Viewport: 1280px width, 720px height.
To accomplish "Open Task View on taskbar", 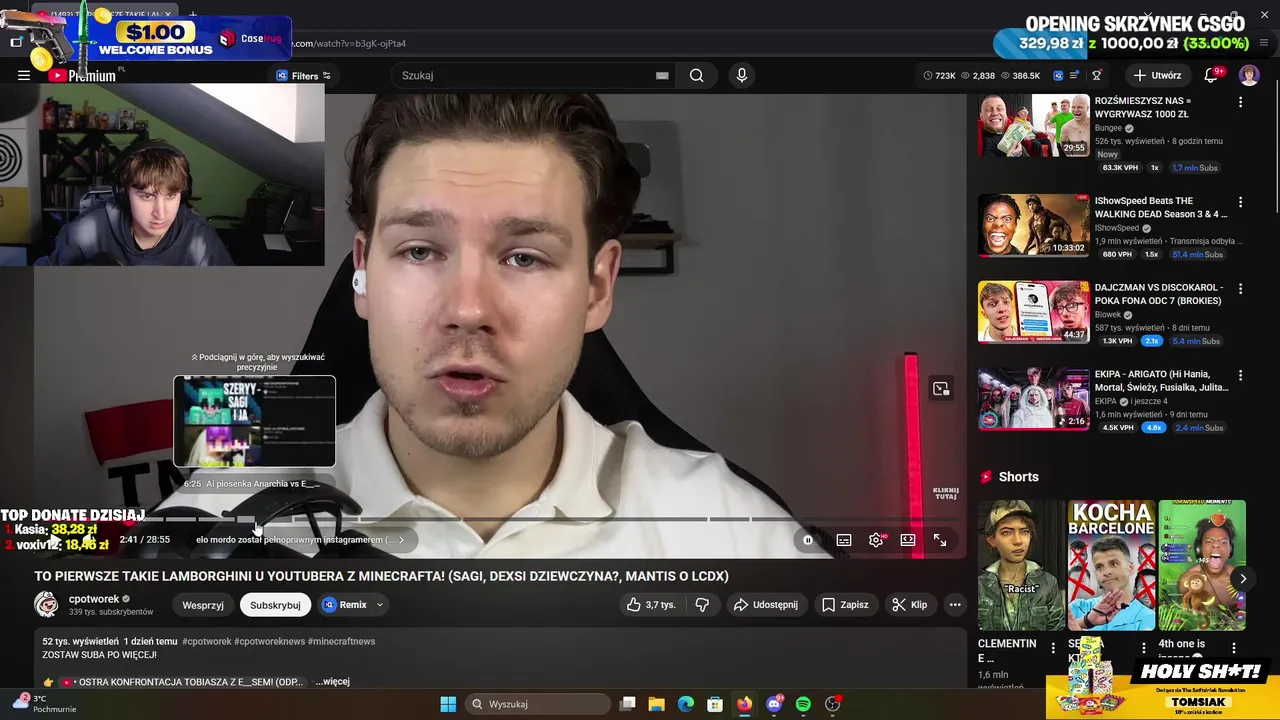I will click(x=627, y=704).
